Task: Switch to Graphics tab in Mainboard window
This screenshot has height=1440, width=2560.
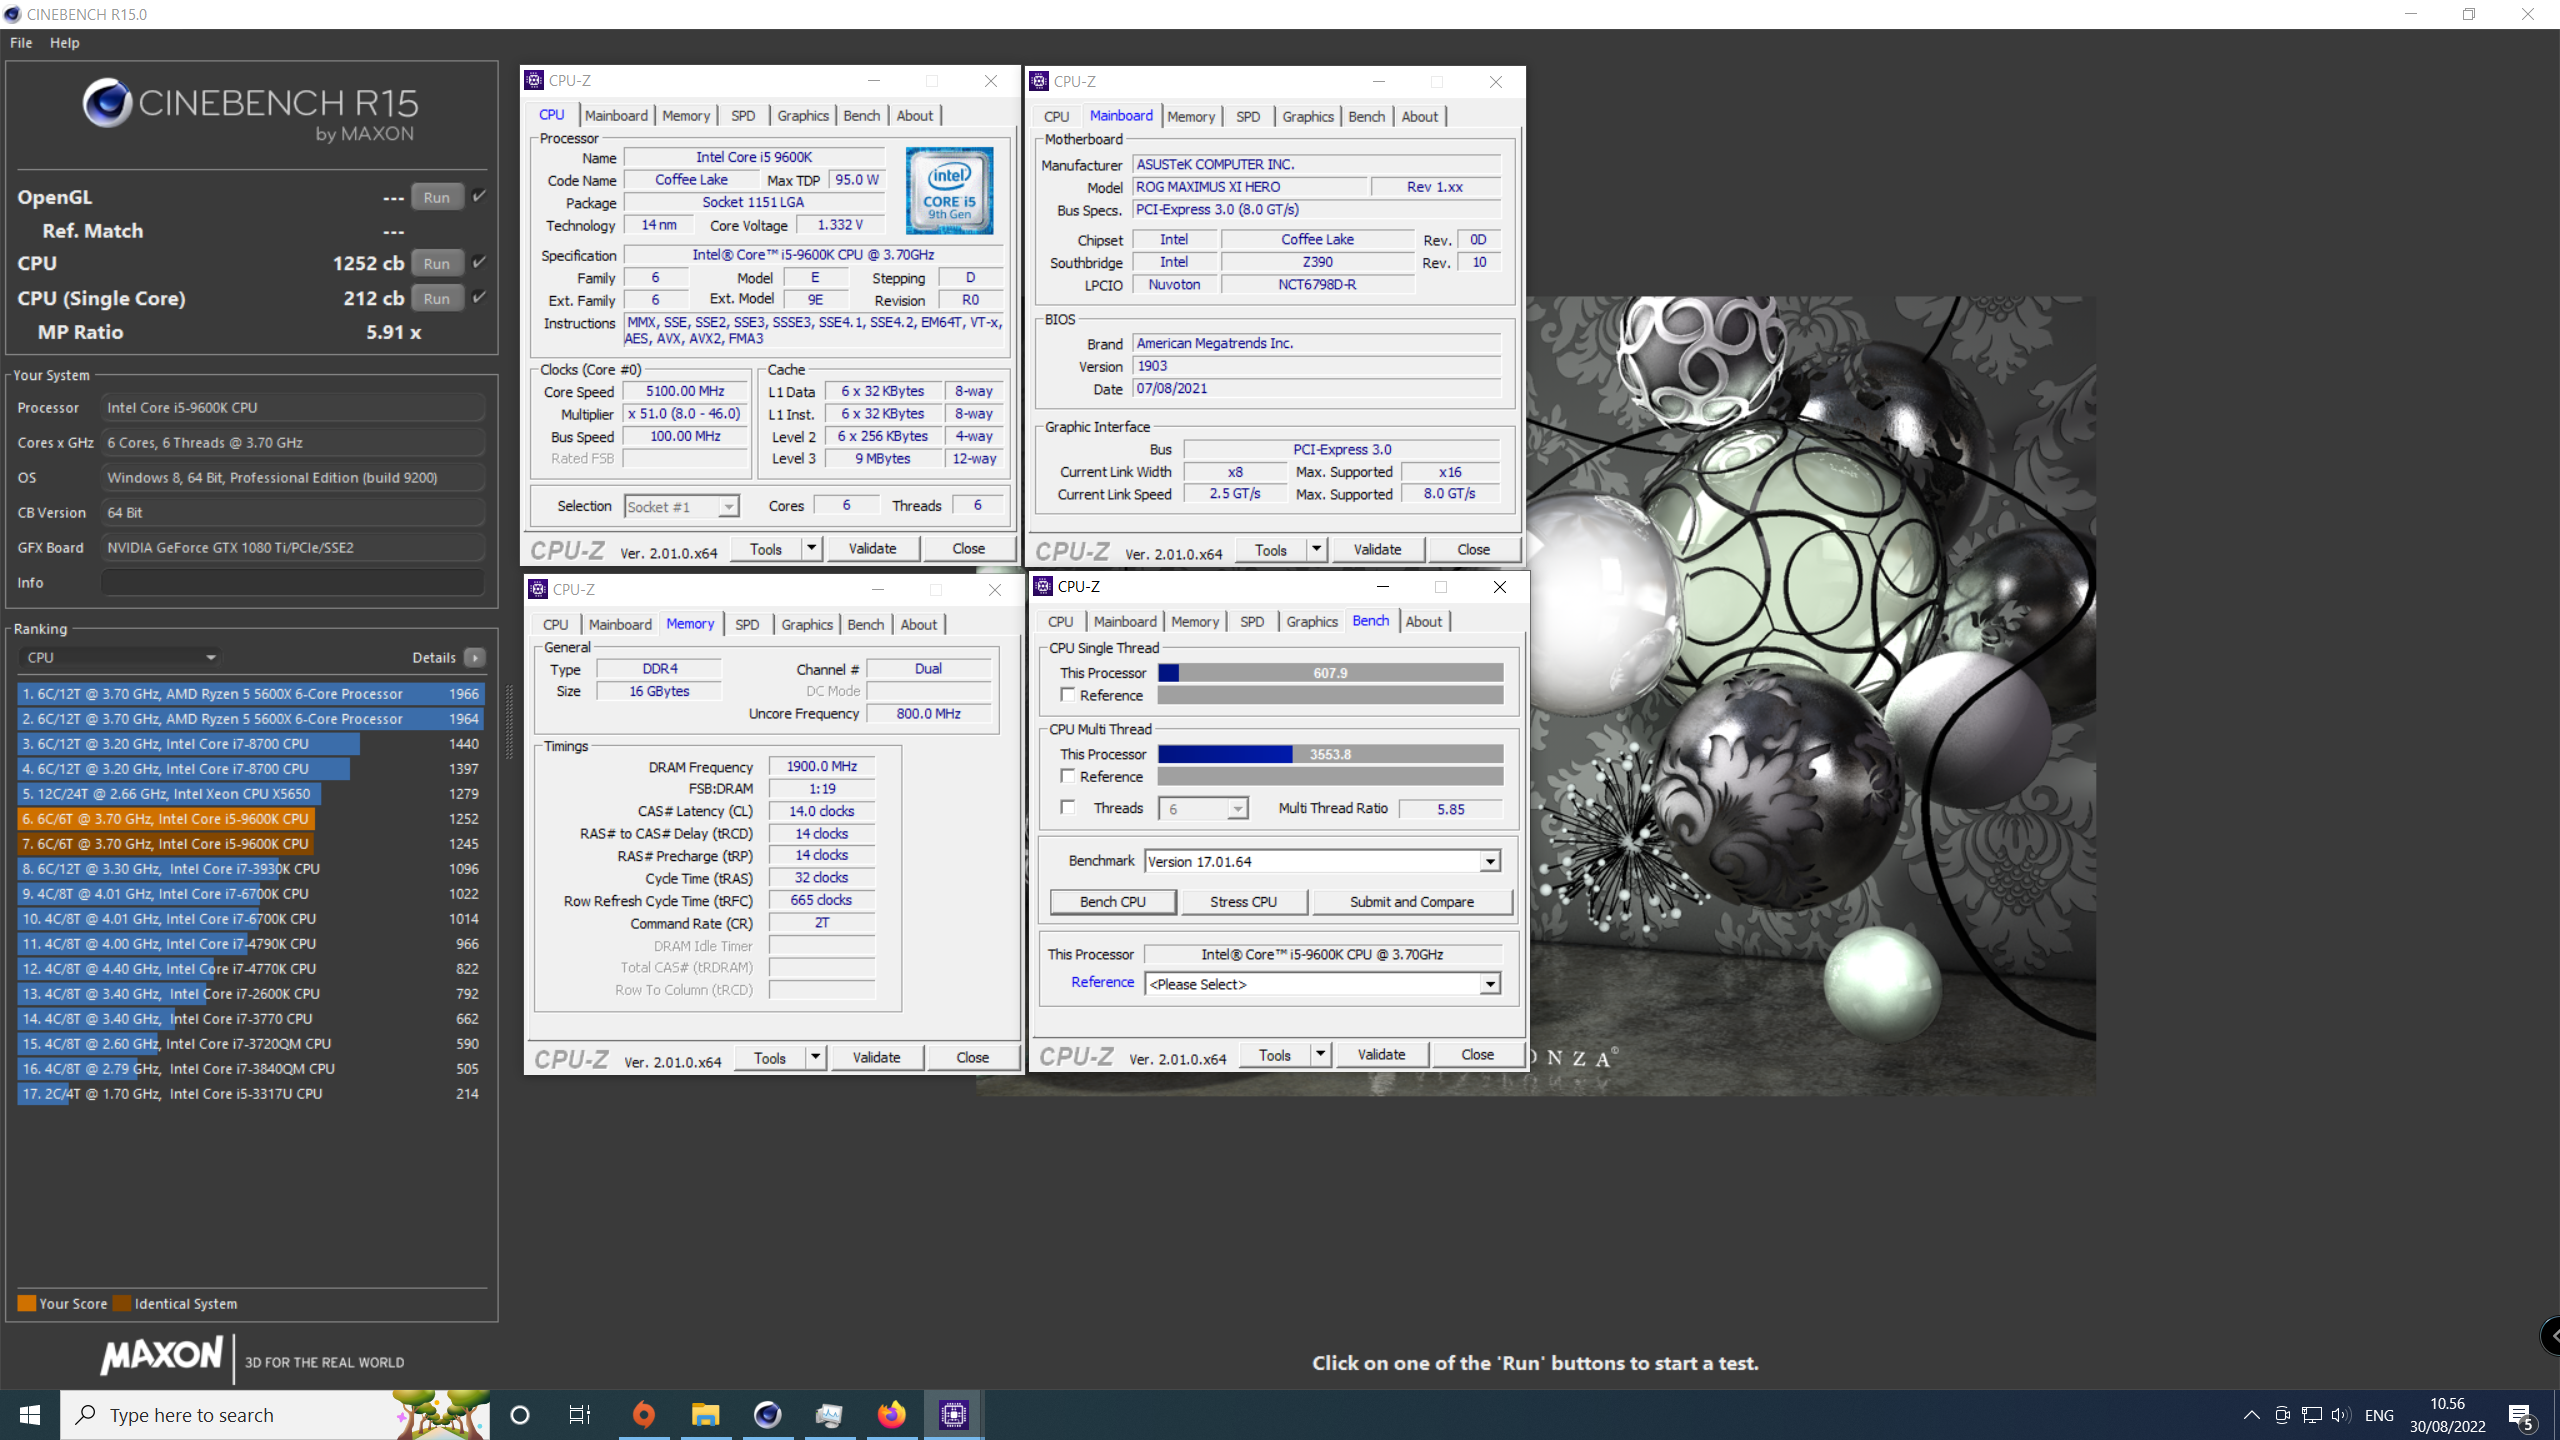Action: 1308,116
